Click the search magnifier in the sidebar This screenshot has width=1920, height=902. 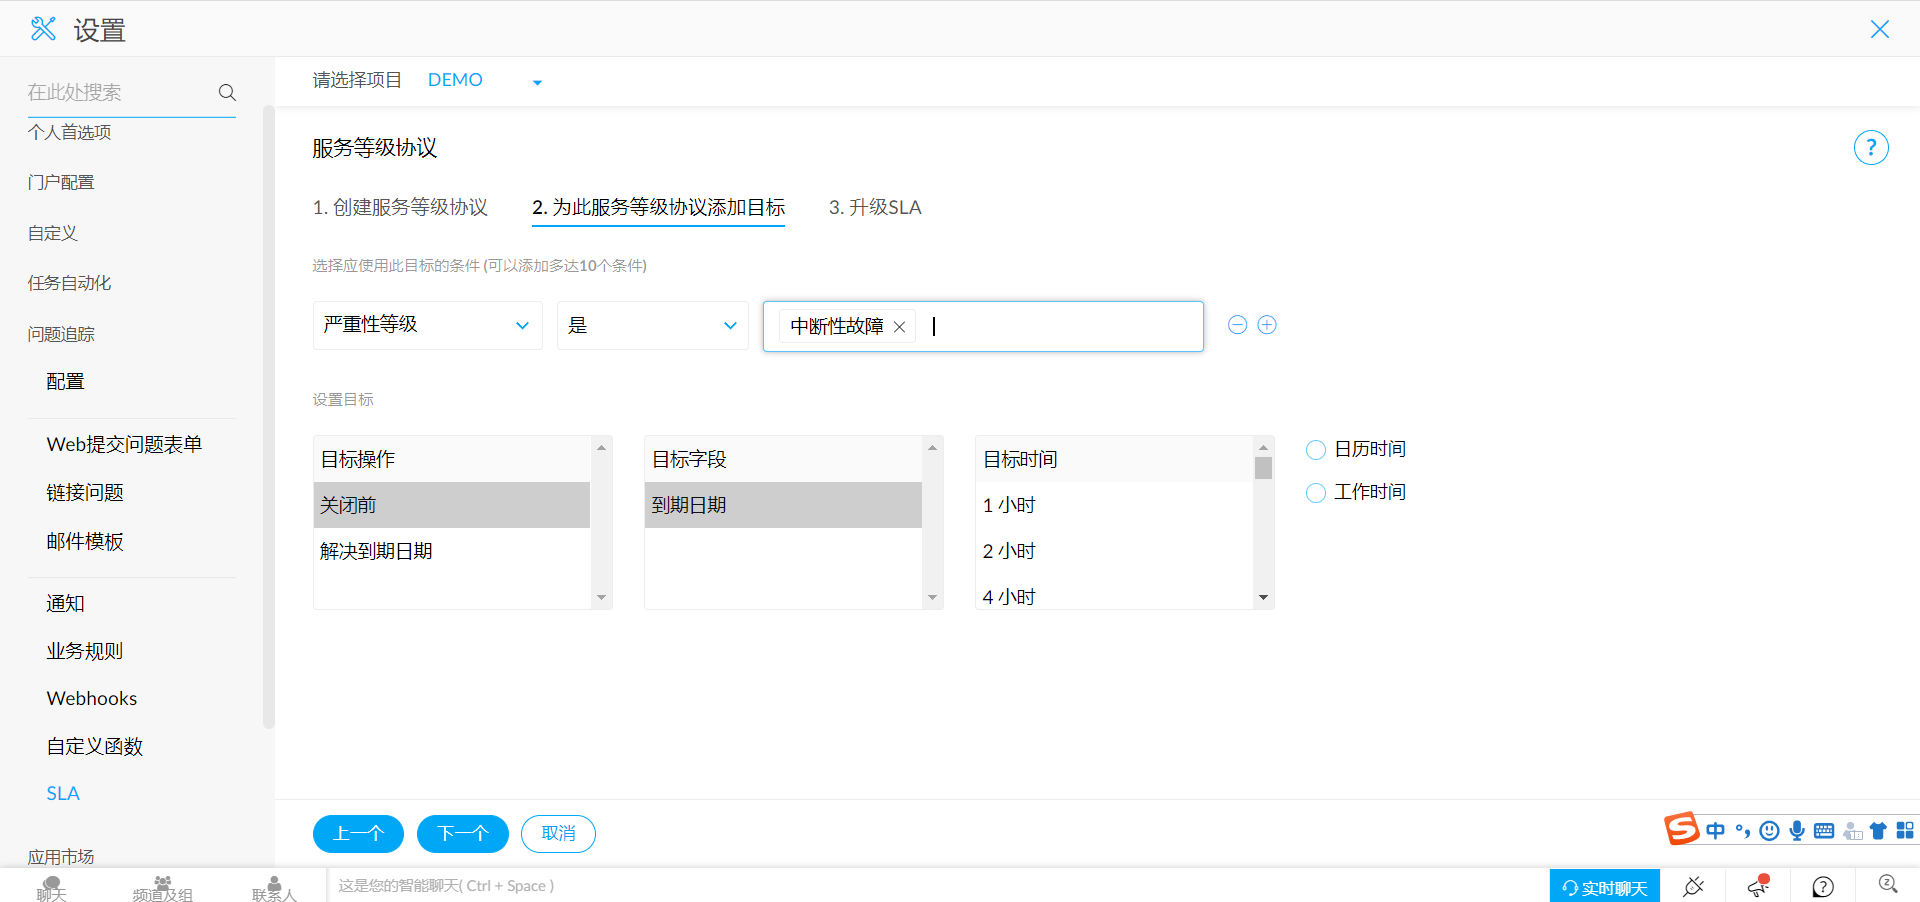(227, 93)
